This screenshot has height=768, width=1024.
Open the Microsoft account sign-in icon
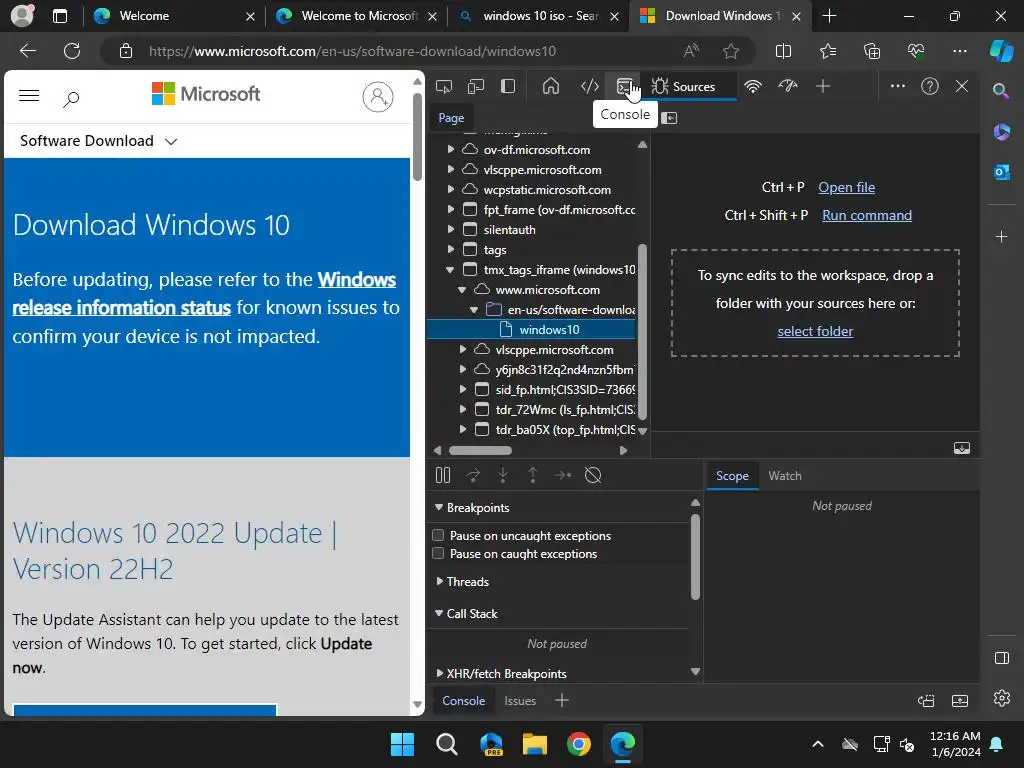377,97
